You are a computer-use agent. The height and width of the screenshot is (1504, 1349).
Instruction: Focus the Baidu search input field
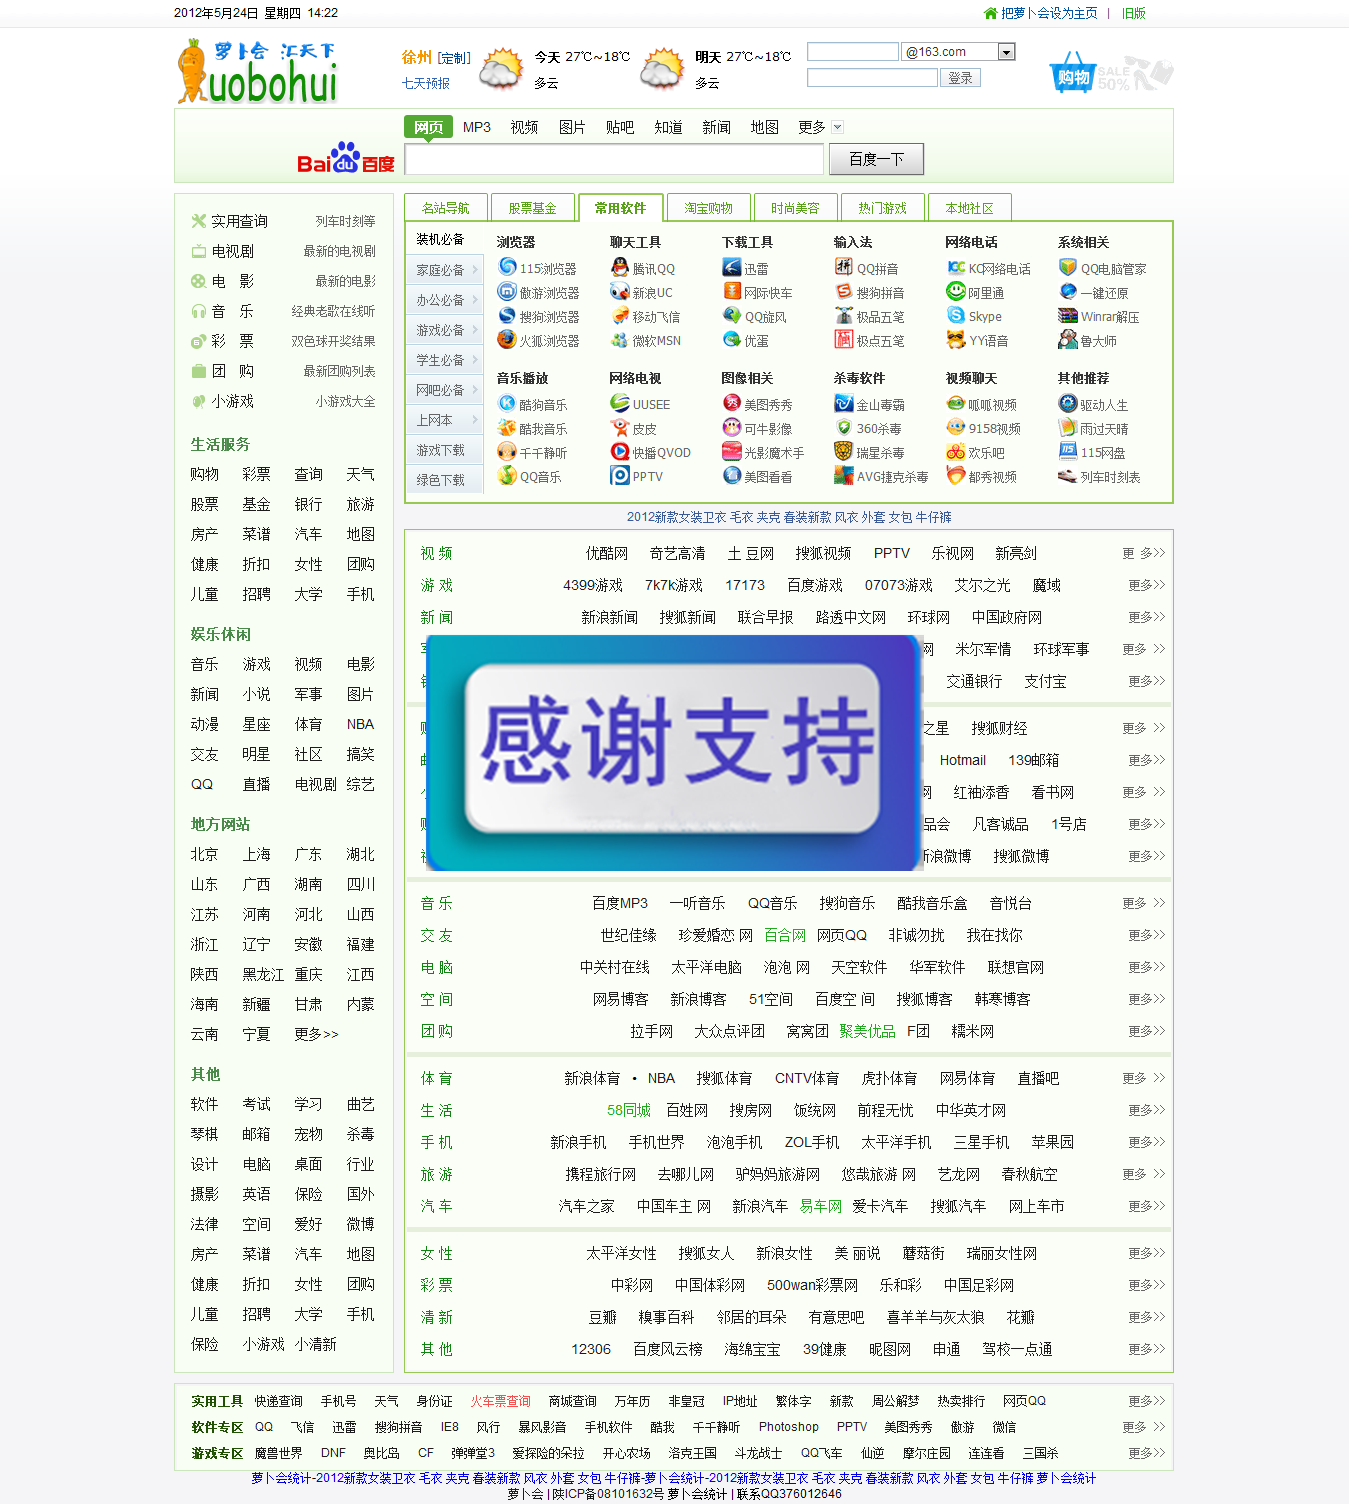tap(614, 159)
